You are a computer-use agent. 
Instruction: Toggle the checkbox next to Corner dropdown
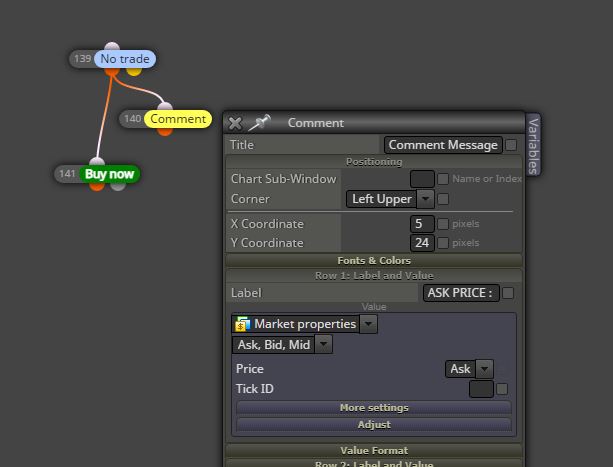(x=443, y=199)
